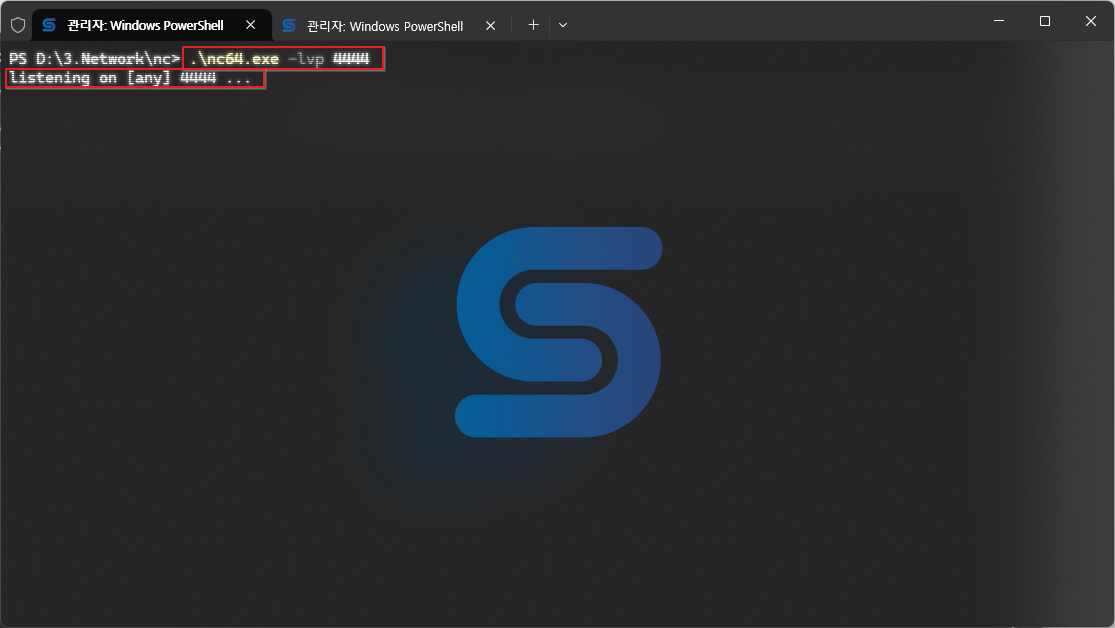Click the command text .\nc64.exe -lvp 4444
The width and height of the screenshot is (1115, 628).
[x=280, y=58]
